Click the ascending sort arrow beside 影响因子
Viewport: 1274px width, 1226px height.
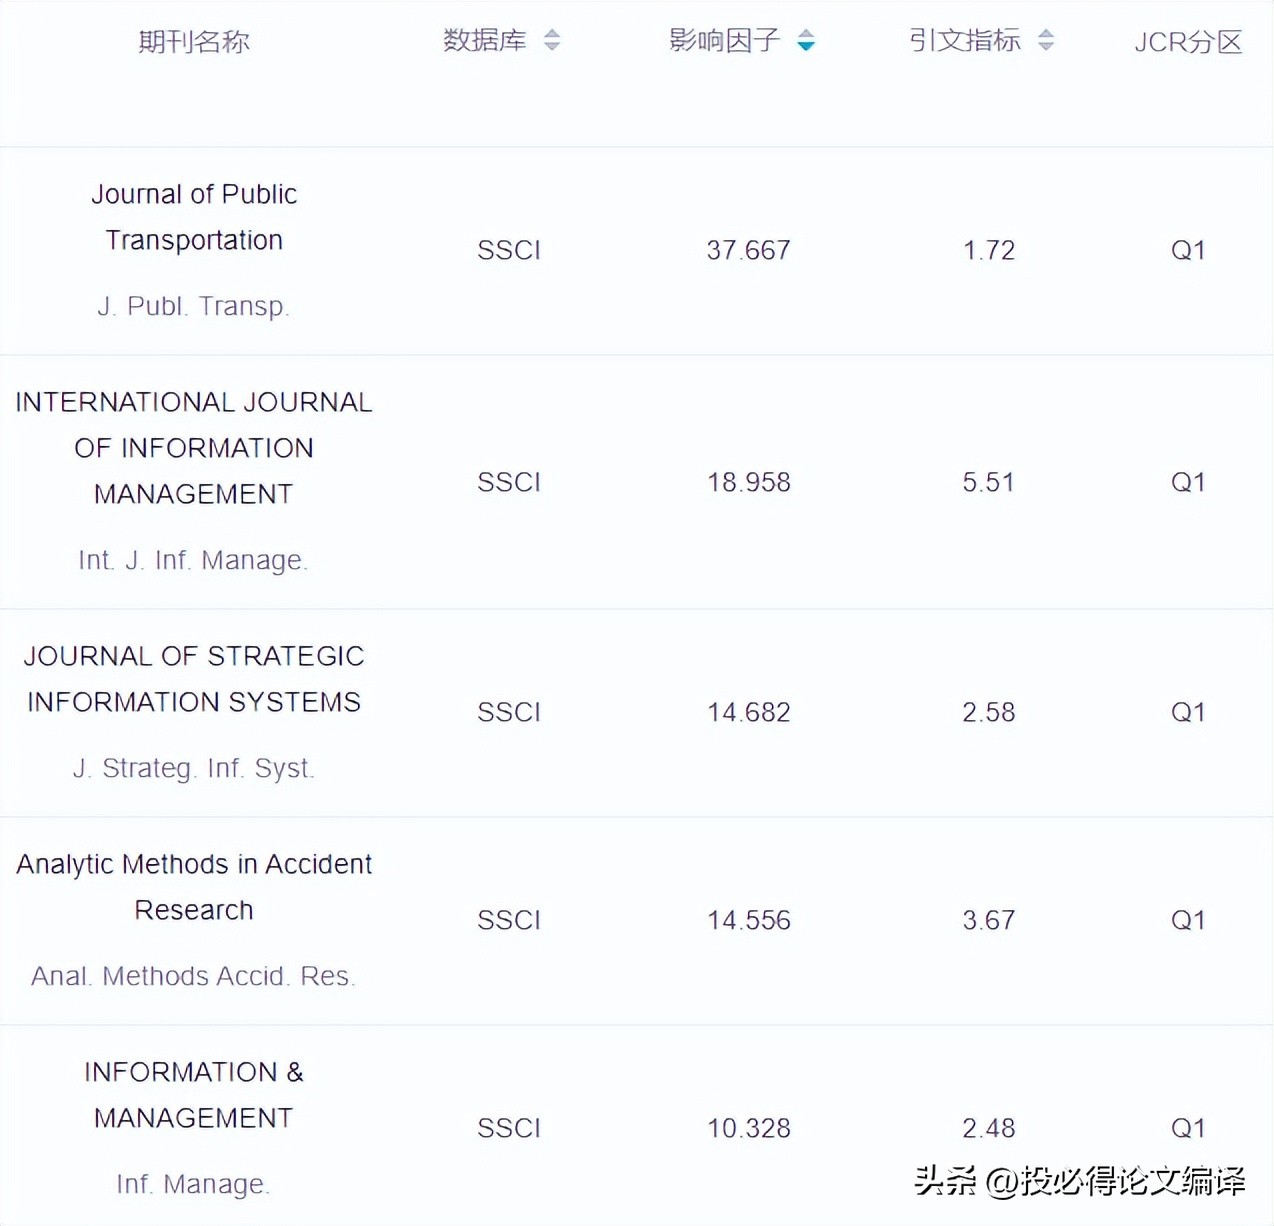(x=806, y=35)
